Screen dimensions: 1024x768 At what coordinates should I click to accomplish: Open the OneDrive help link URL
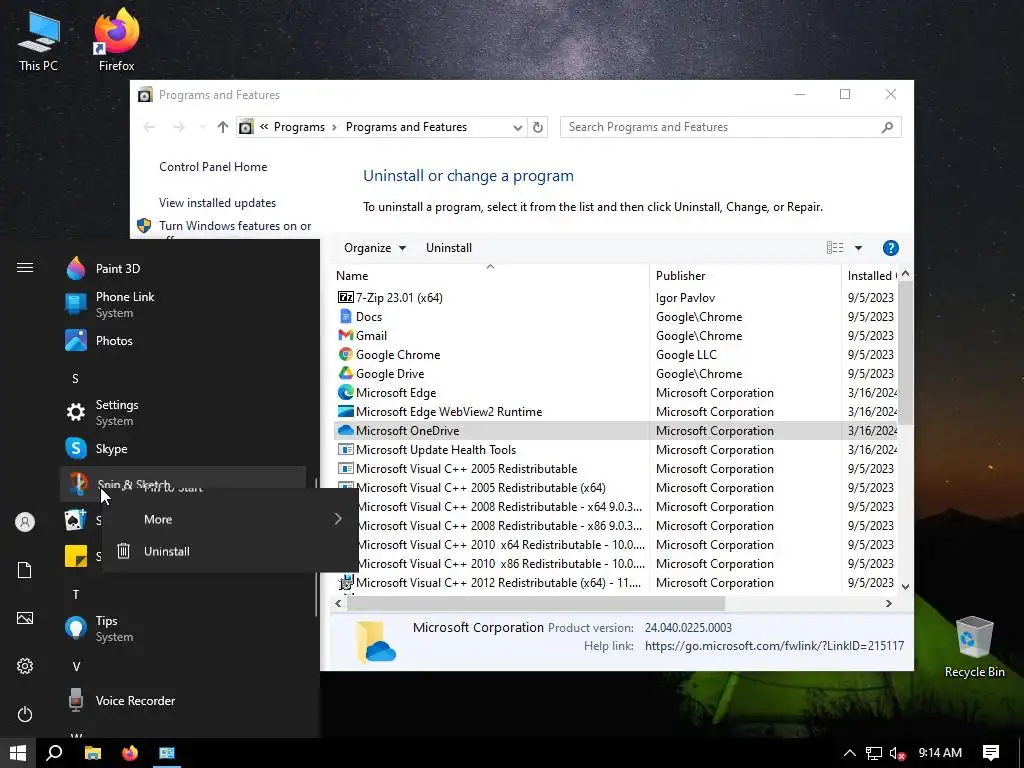[774, 646]
